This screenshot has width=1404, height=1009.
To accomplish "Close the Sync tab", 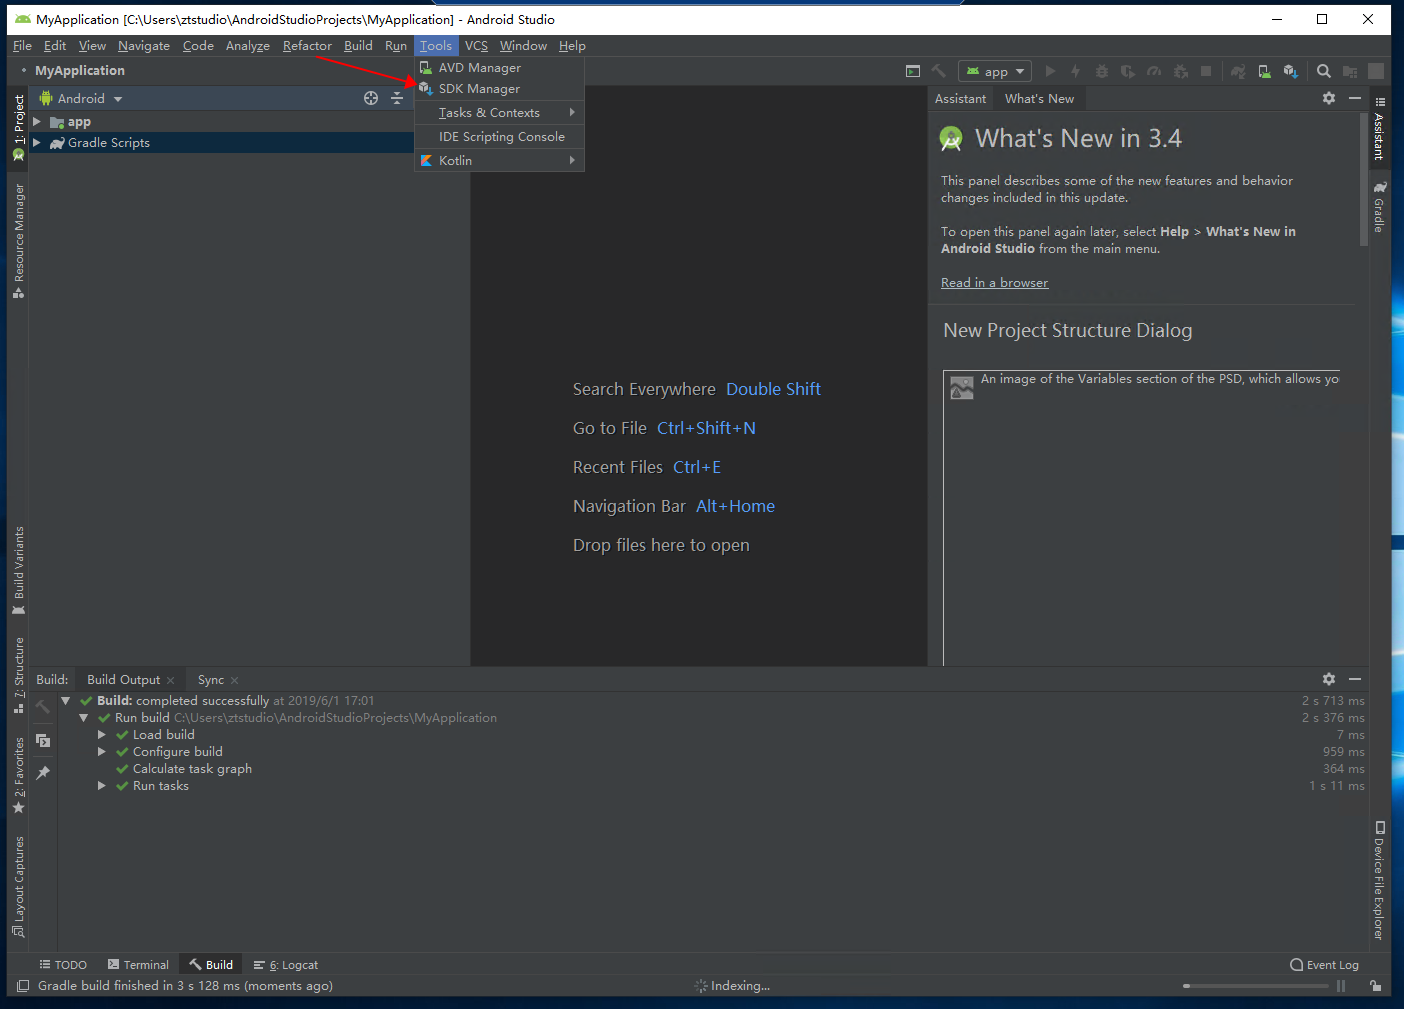I will coord(235,680).
